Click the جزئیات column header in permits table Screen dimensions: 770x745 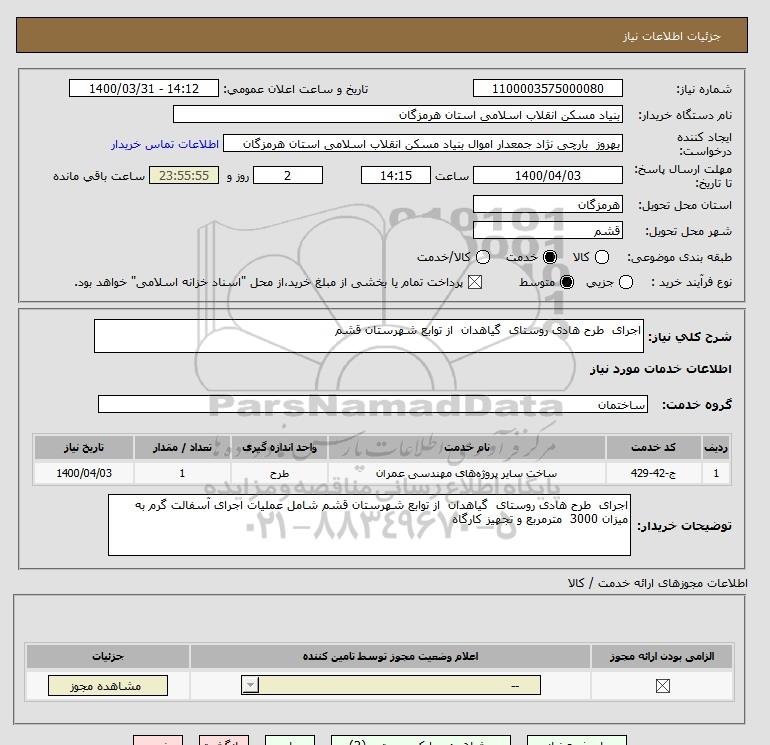108,656
